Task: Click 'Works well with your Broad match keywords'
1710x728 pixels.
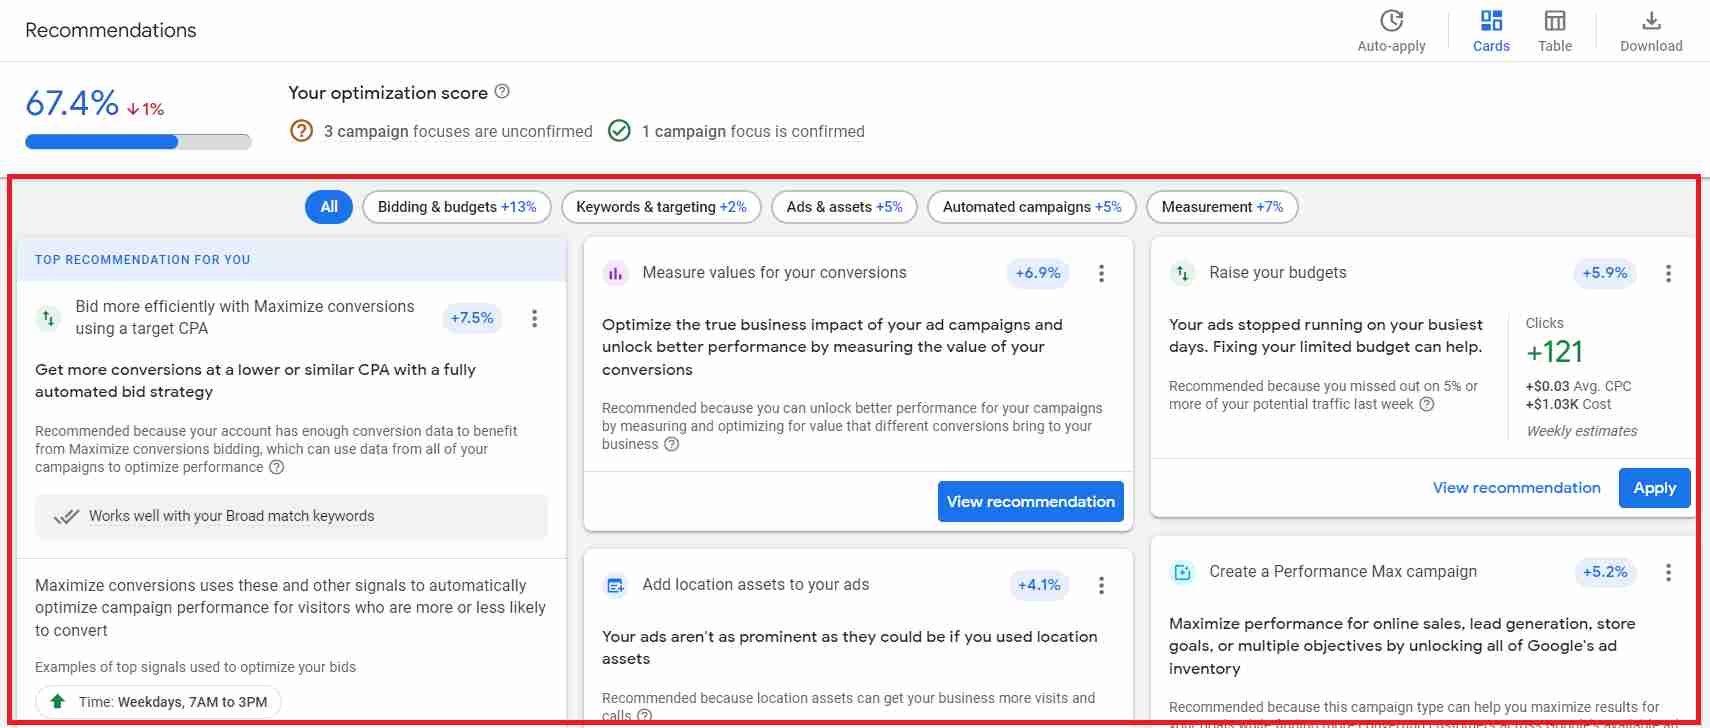Action: (x=231, y=516)
